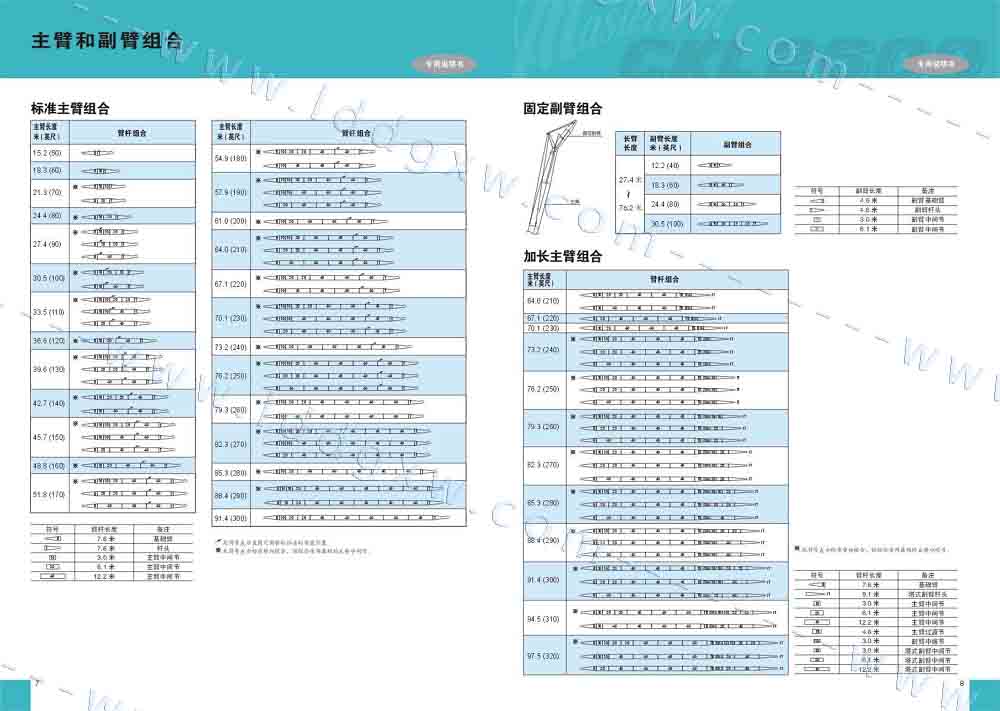Click the section heading '标准主臂组合'
Viewport: 1000px width, 711px height.
[70, 108]
